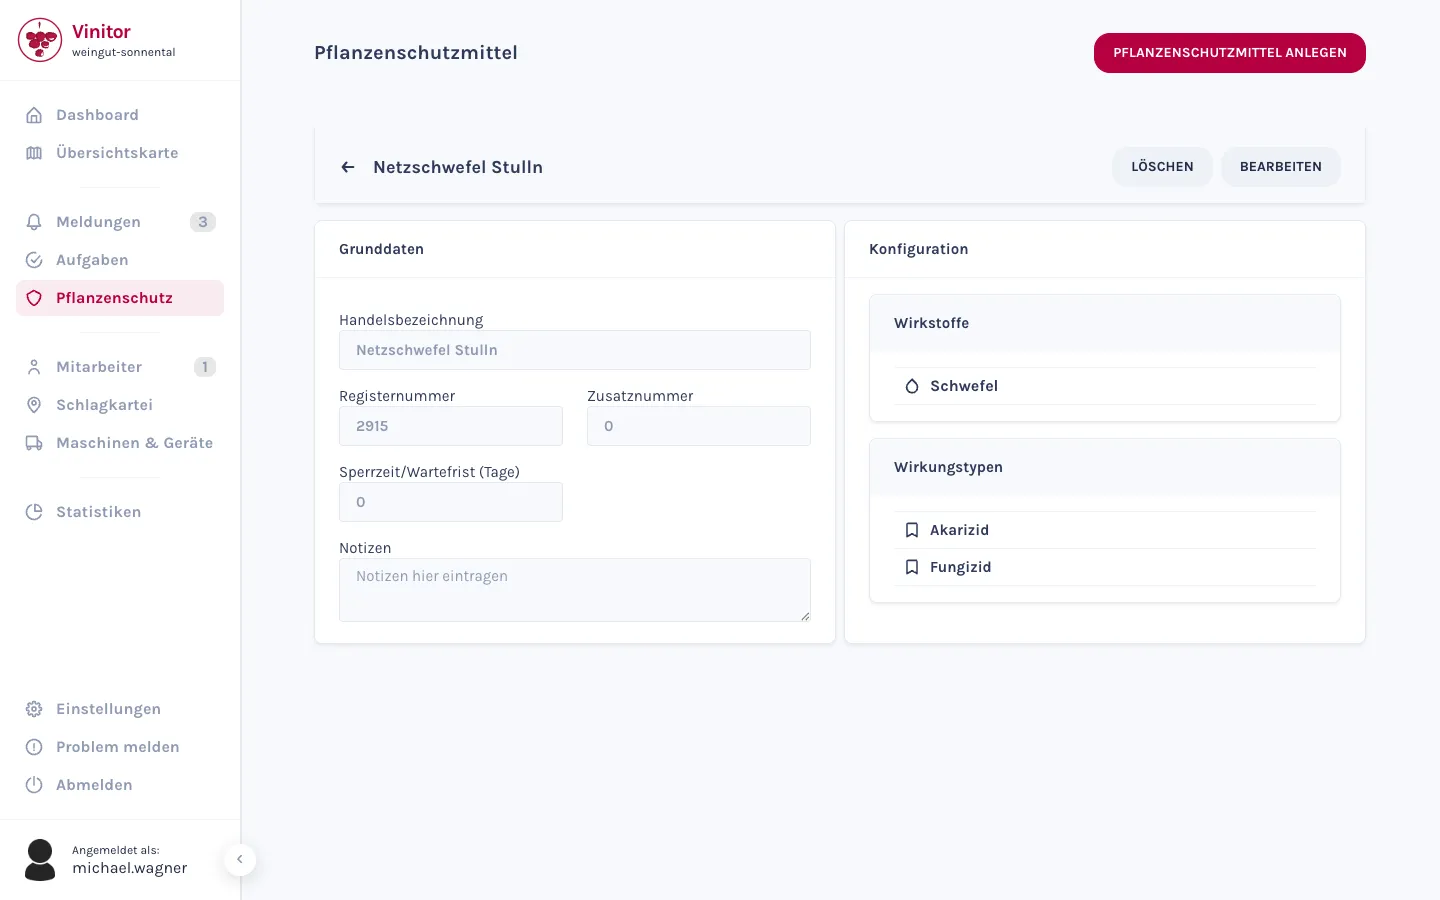This screenshot has width=1440, height=900.
Task: Click the michael.wagner username
Action: [130, 868]
